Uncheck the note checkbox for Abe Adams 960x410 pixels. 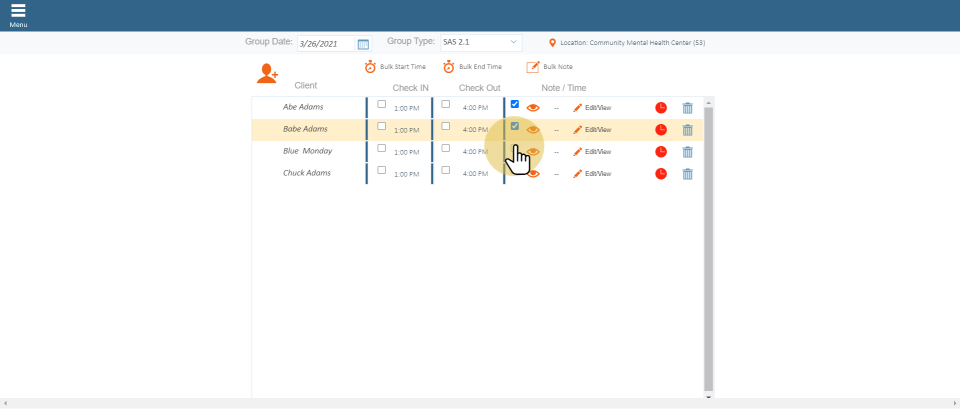click(515, 104)
